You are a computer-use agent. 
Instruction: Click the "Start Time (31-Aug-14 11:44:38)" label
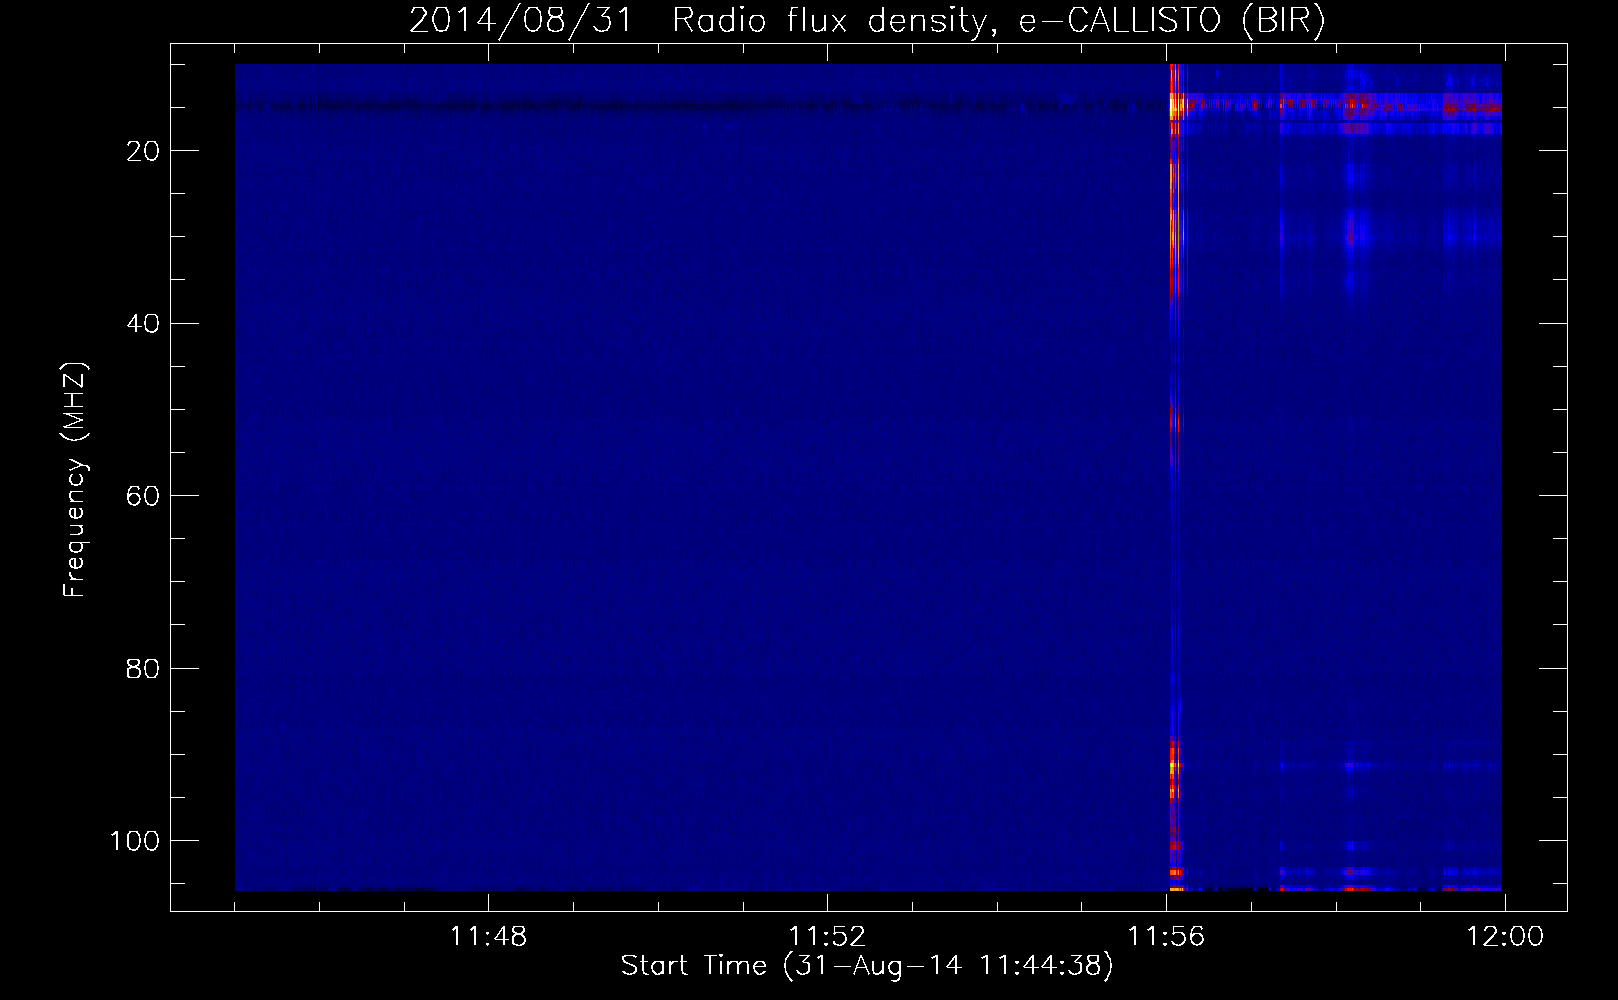(x=867, y=966)
